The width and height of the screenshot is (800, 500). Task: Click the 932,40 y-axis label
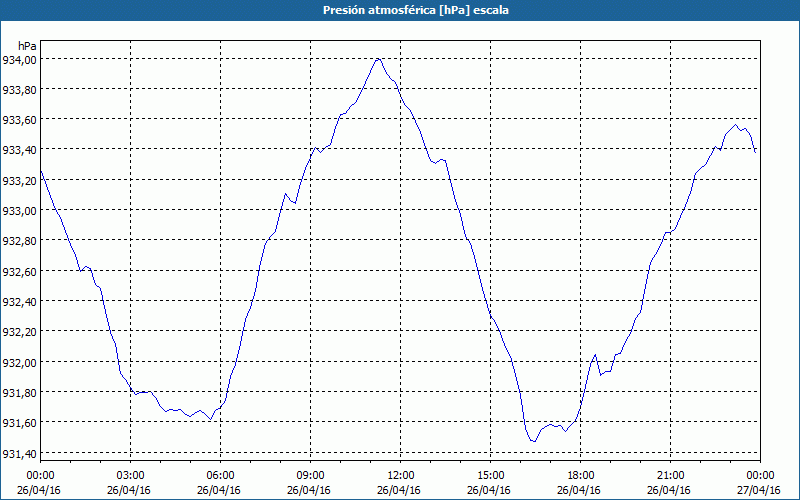point(20,302)
